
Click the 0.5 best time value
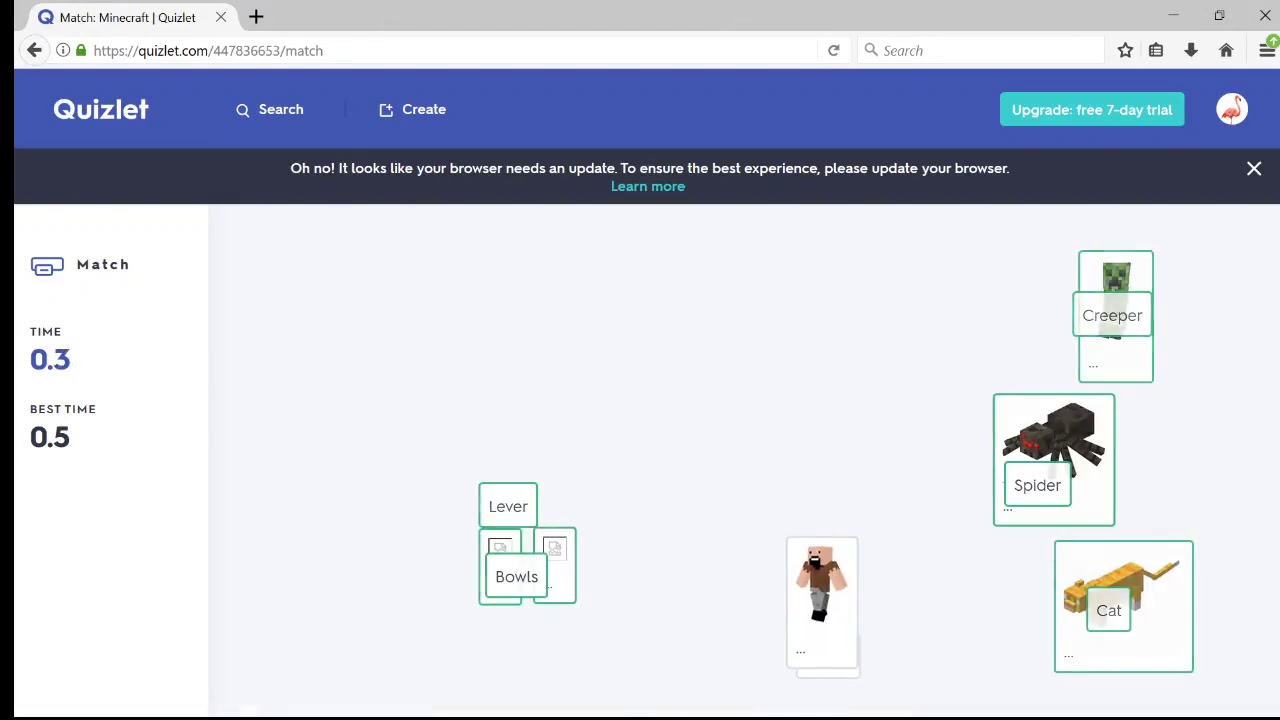pos(50,437)
